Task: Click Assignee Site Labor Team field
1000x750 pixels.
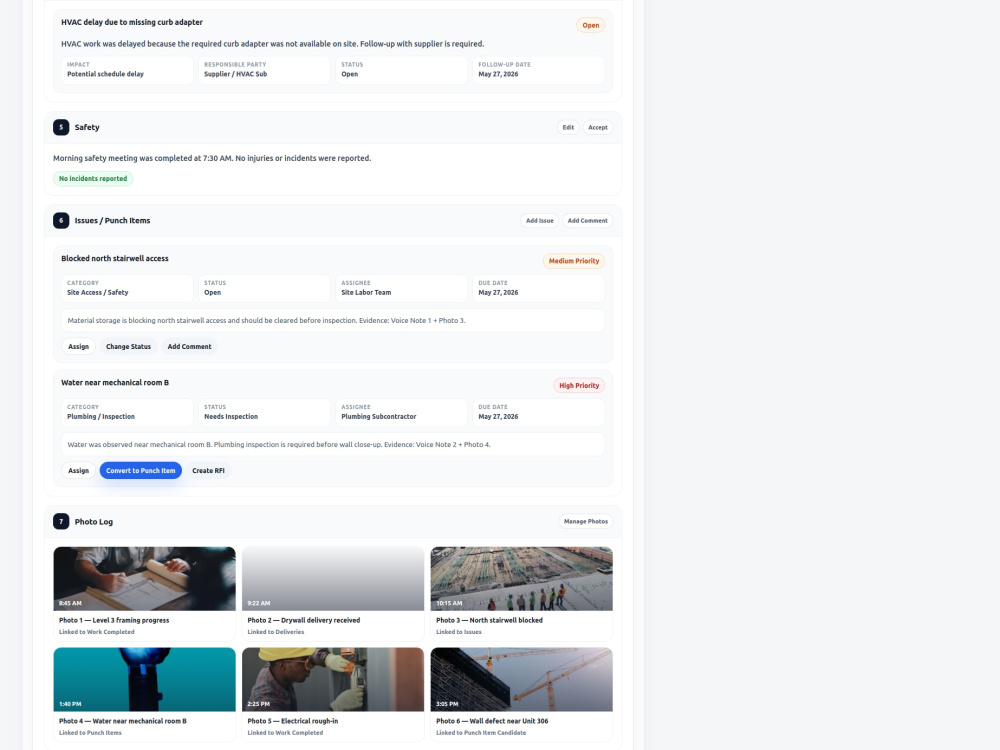Action: click(x=401, y=288)
